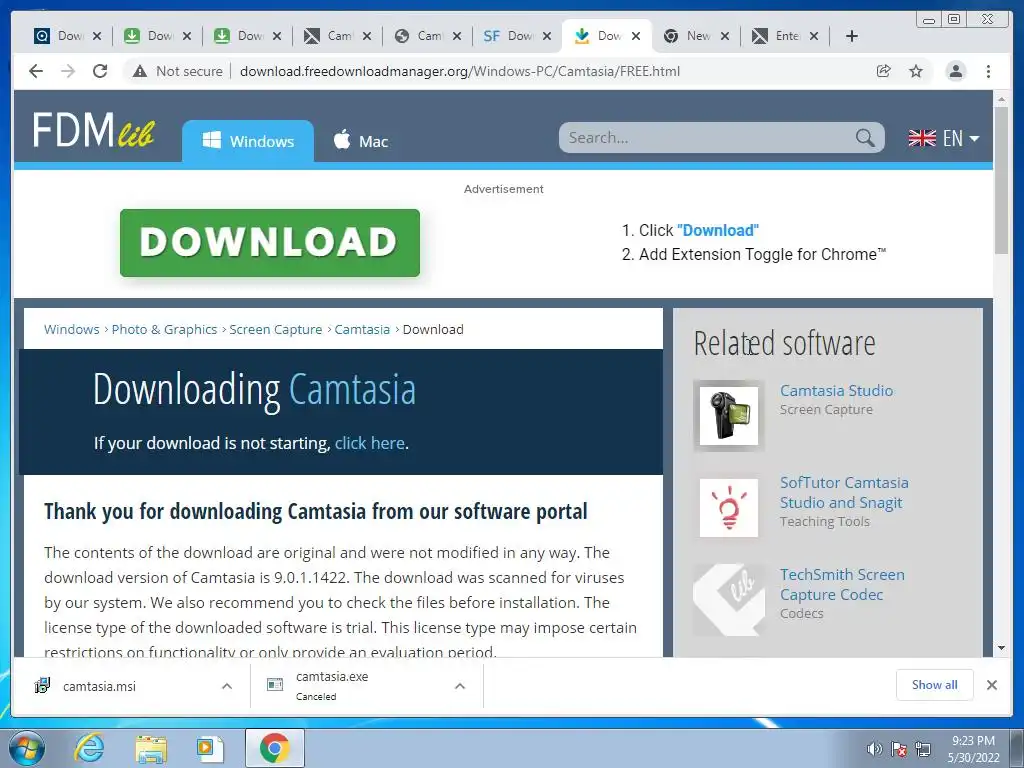Viewport: 1024px width, 768px height.
Task: Click the TechSmith Screen Capture Codec thumbnail
Action: point(729,600)
